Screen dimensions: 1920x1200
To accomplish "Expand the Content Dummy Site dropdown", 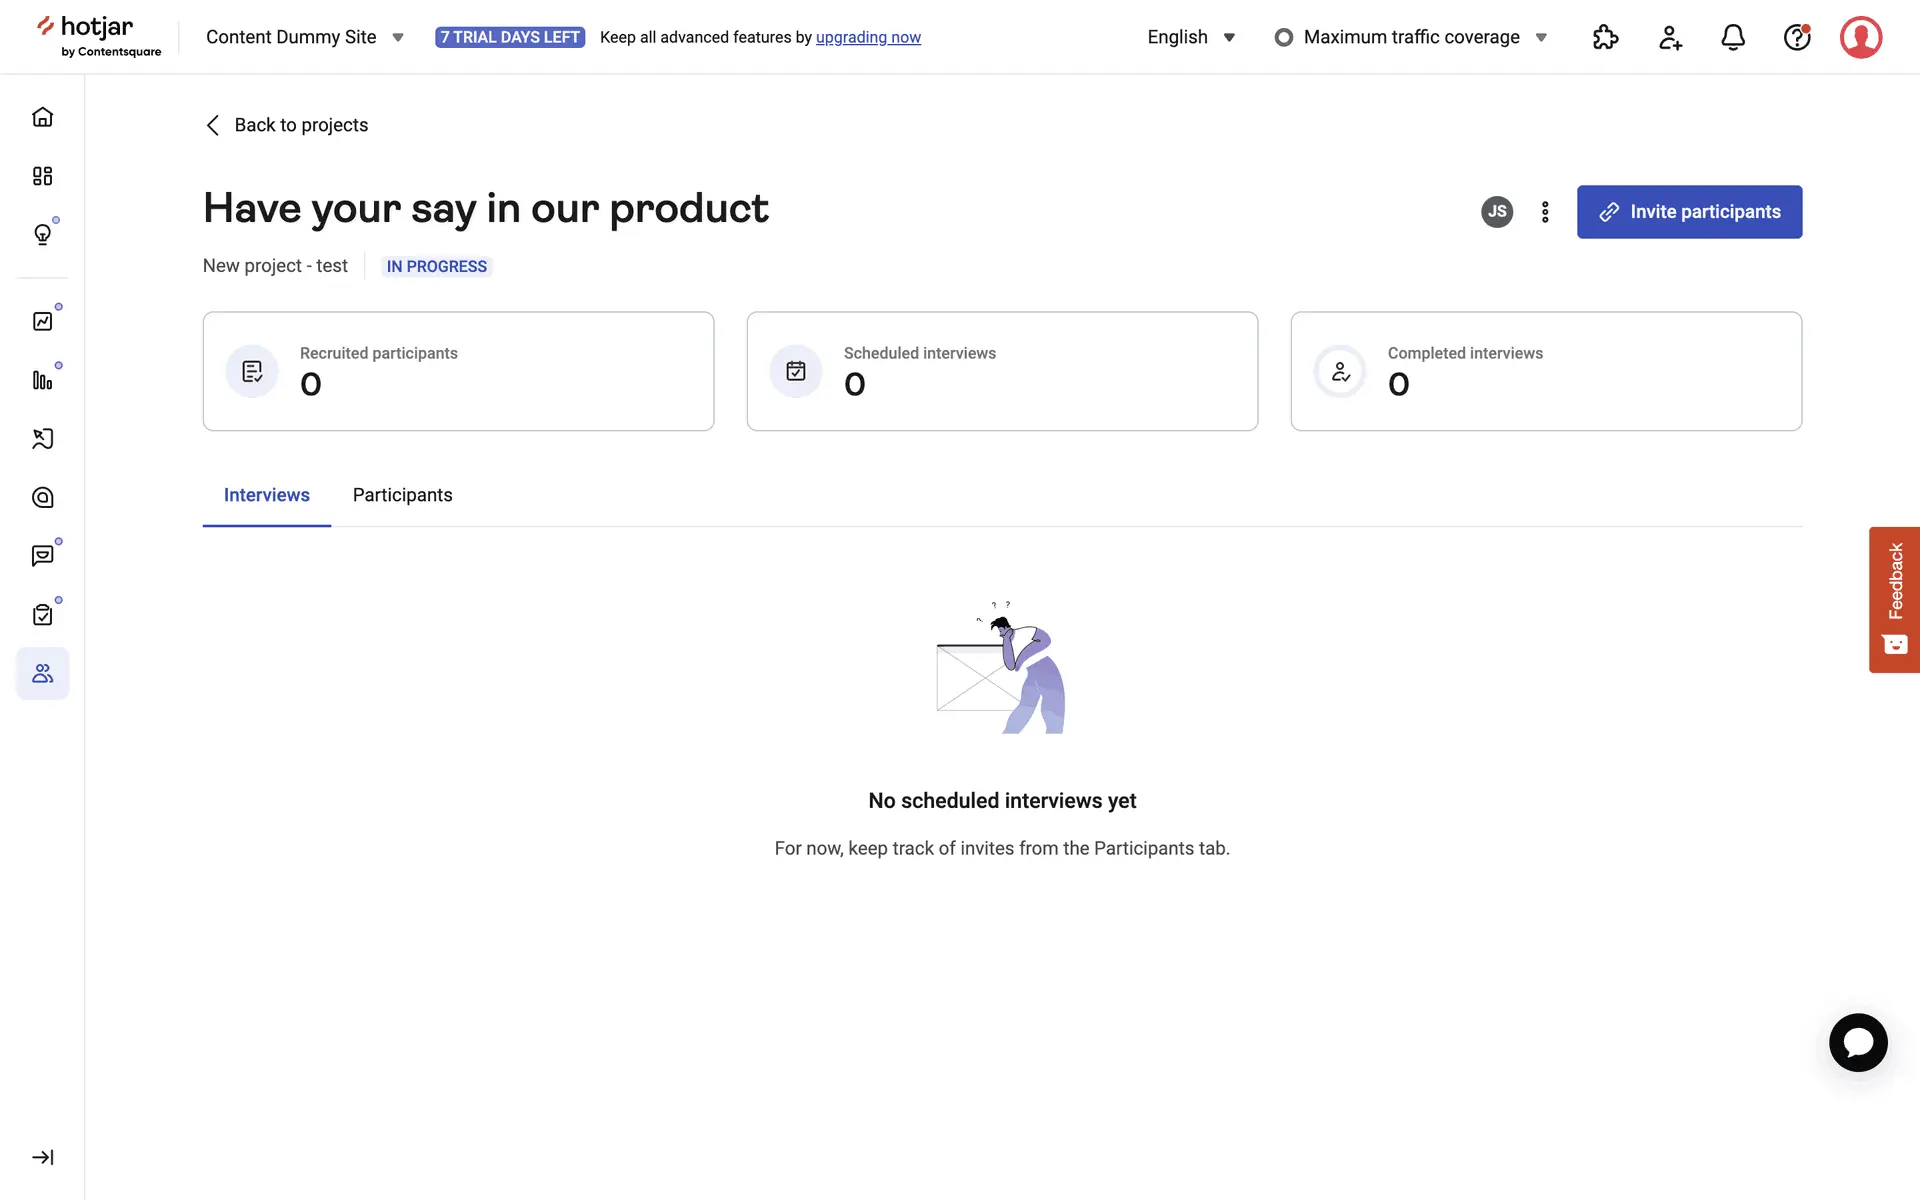I will tap(305, 37).
